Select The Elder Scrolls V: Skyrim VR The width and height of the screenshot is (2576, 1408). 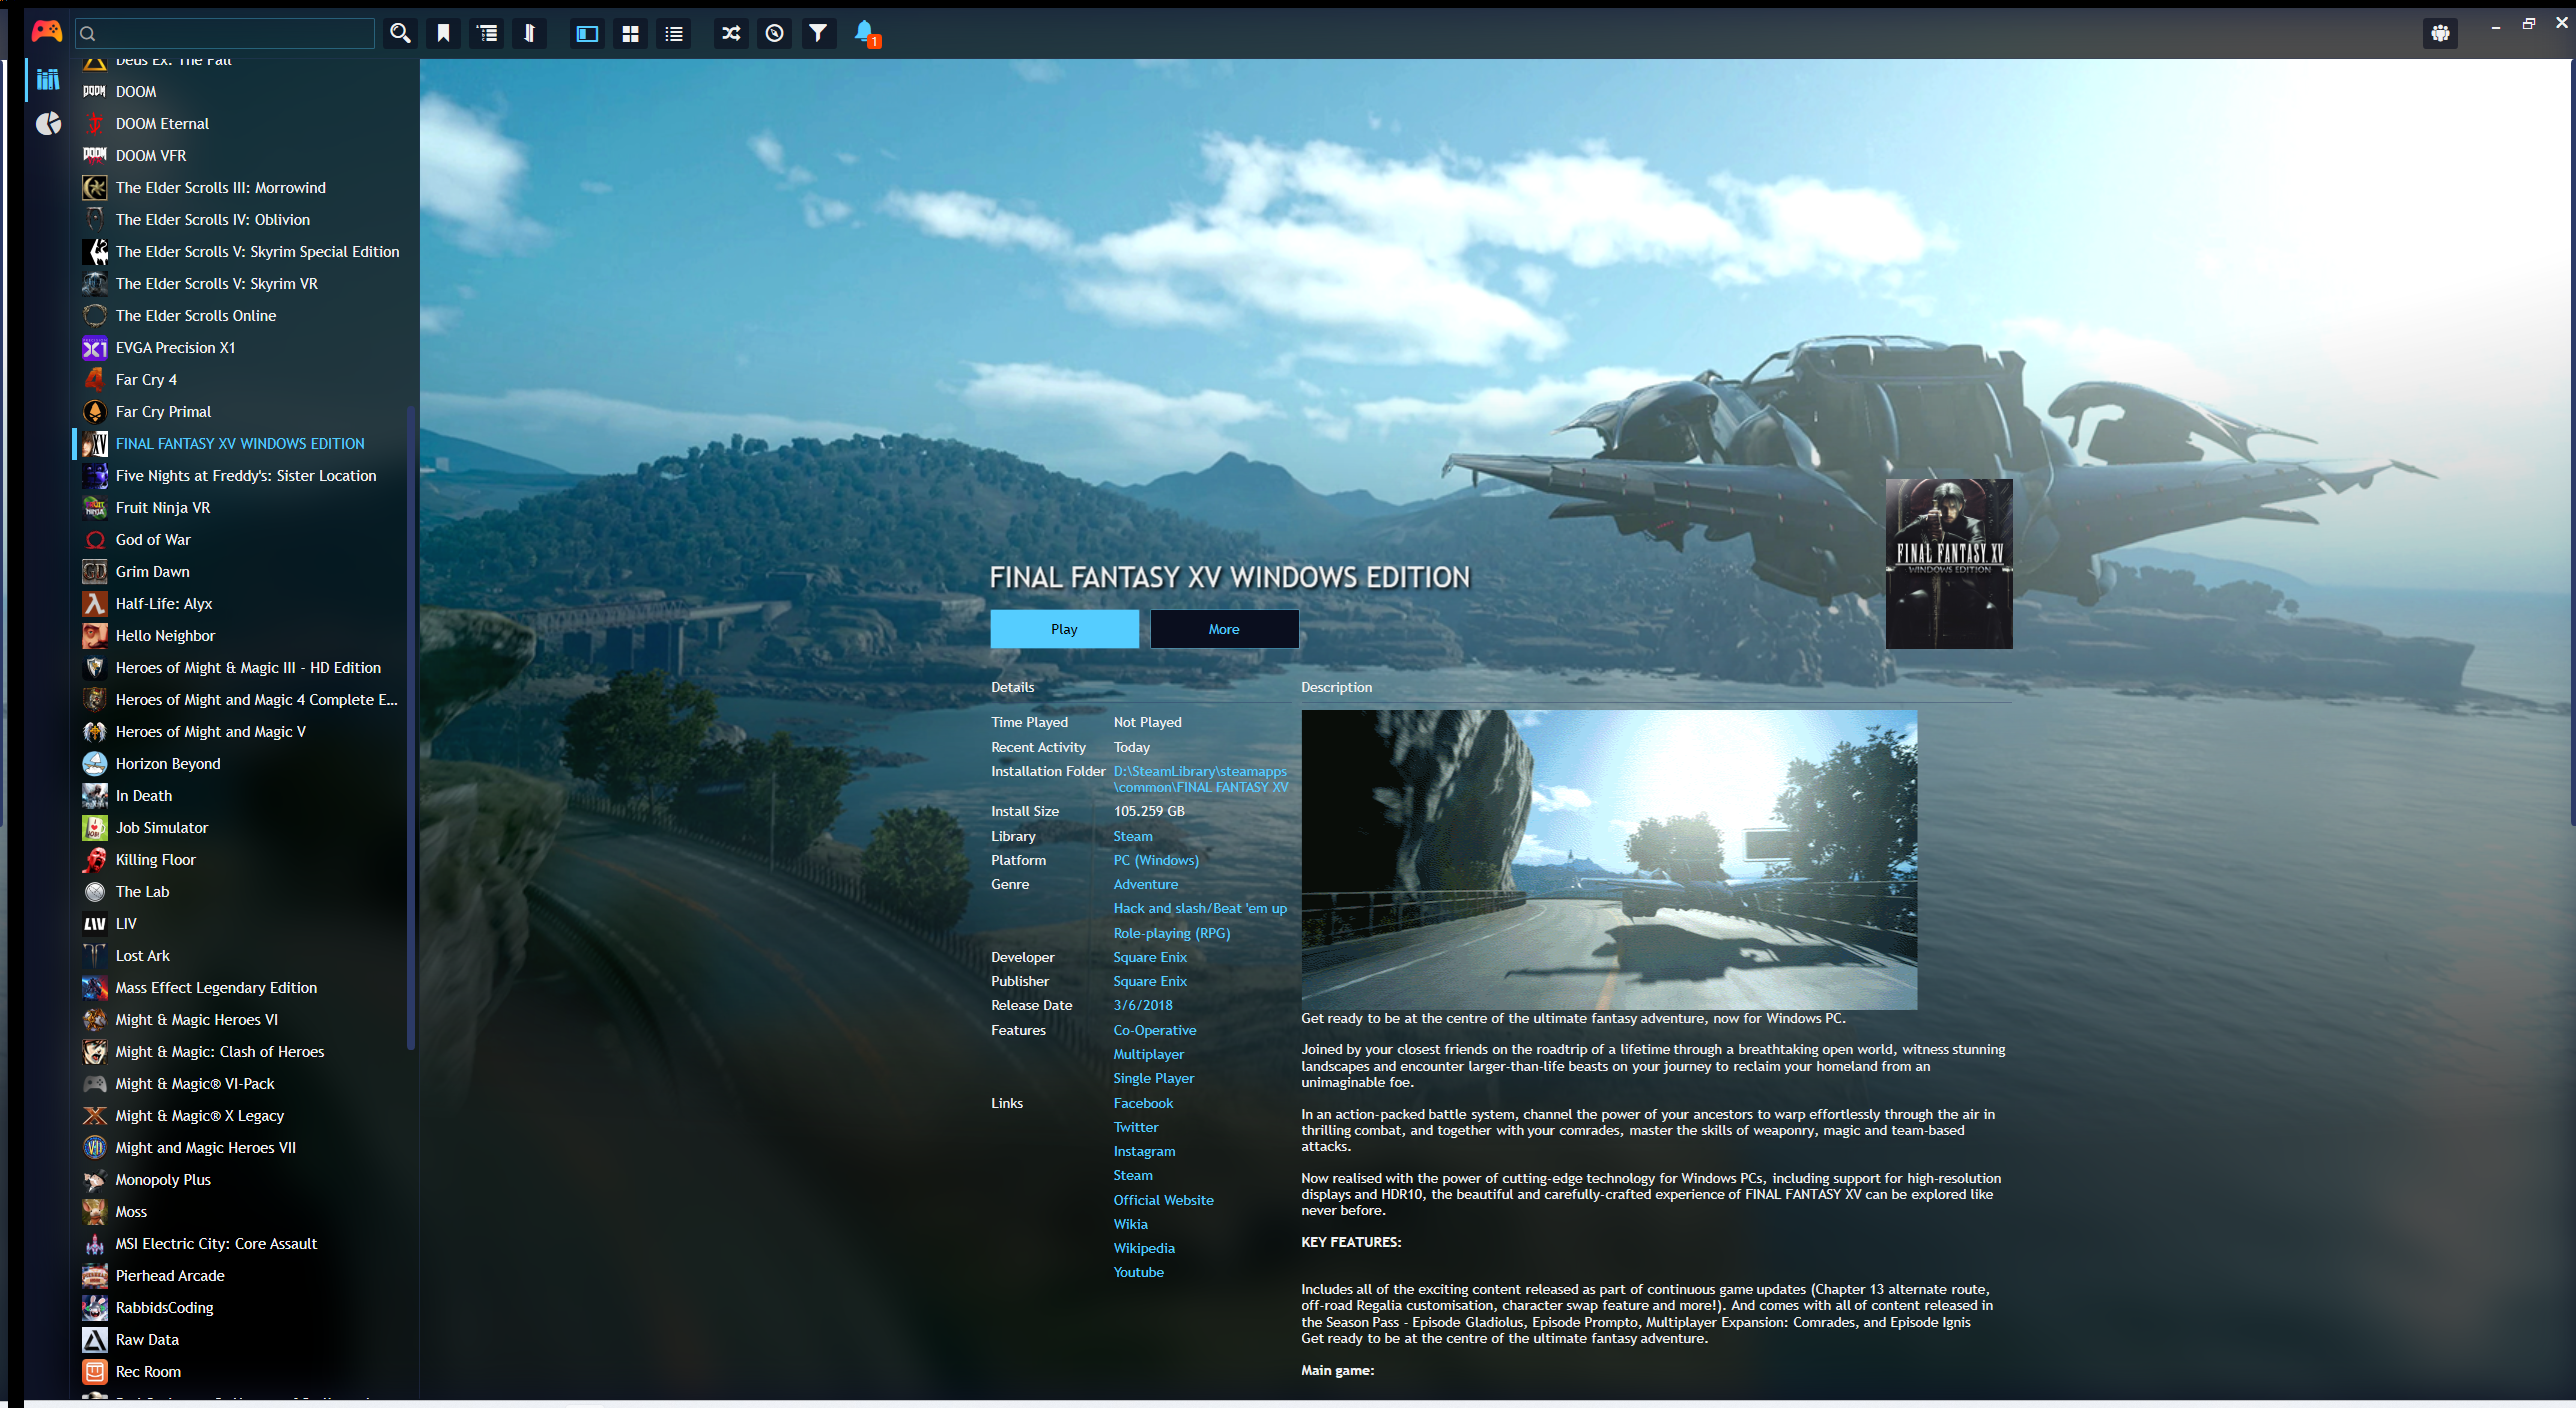pos(245,283)
